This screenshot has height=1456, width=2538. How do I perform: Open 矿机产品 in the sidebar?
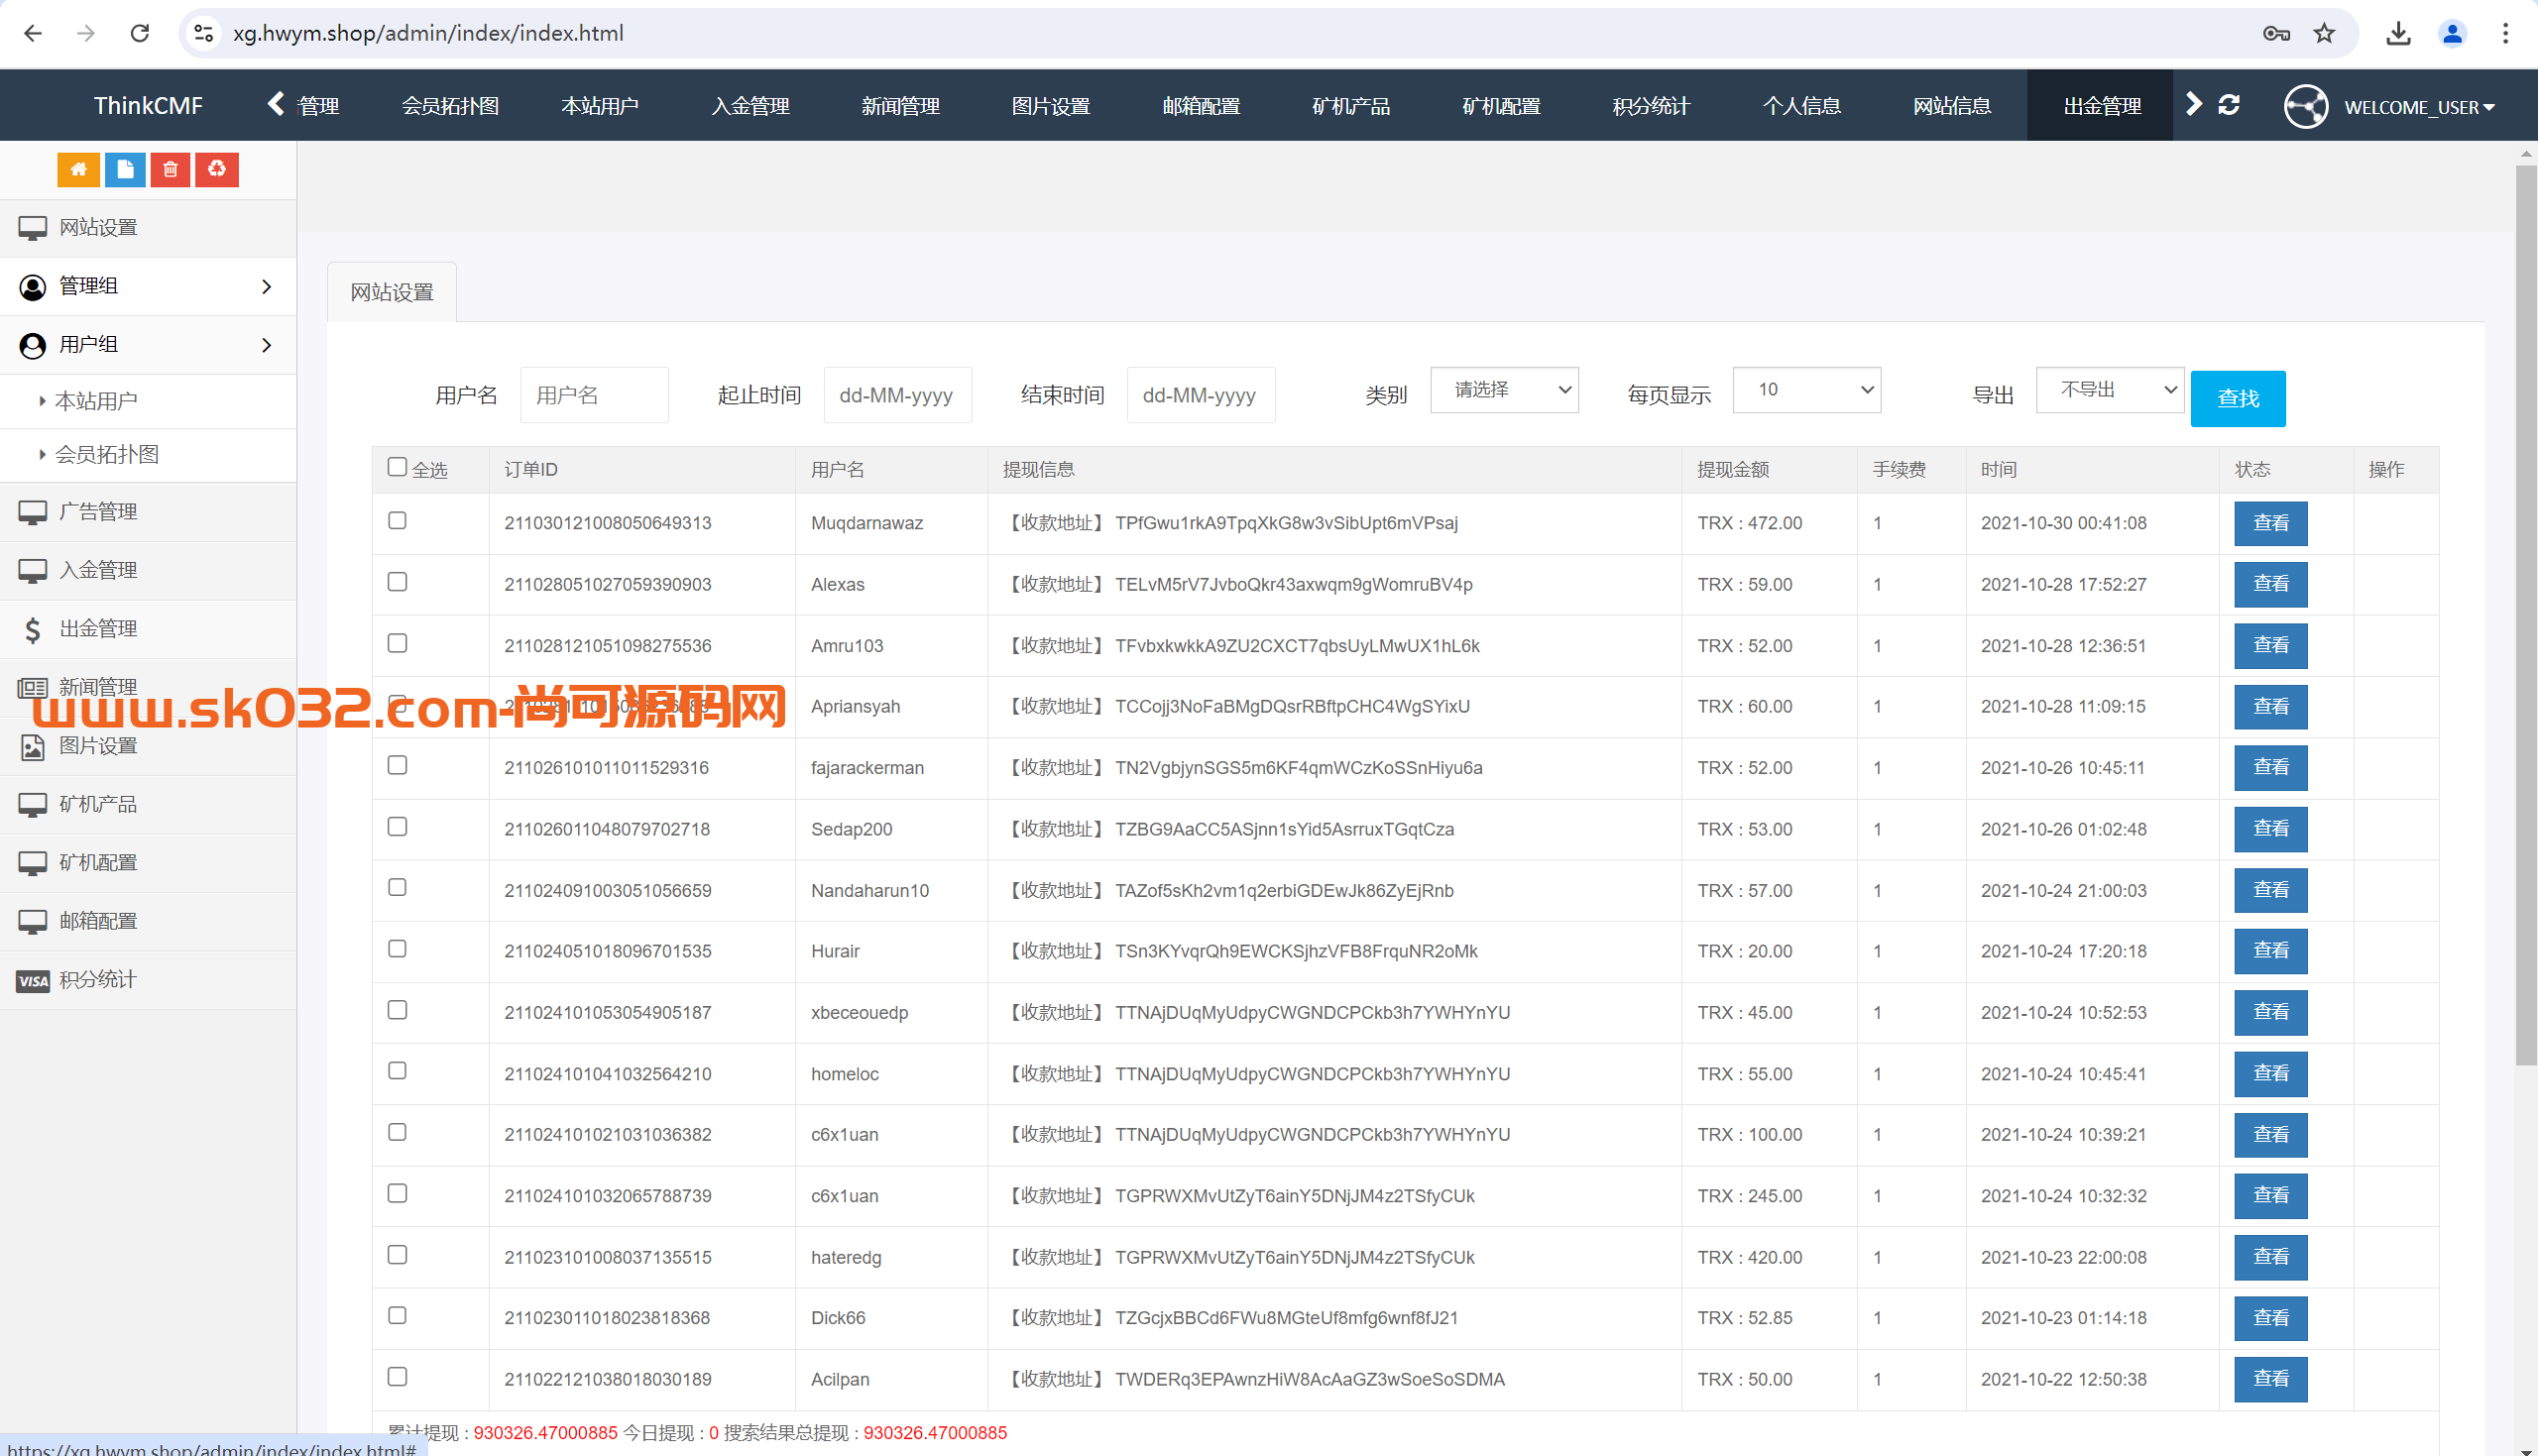point(148,804)
